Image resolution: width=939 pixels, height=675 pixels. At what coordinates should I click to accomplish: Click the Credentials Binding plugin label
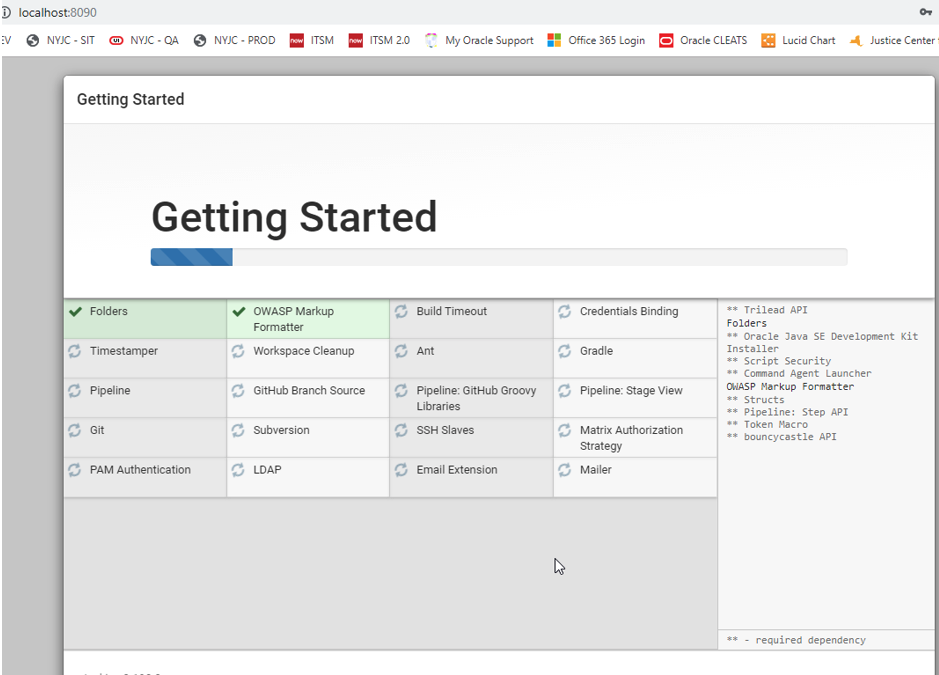click(x=629, y=311)
